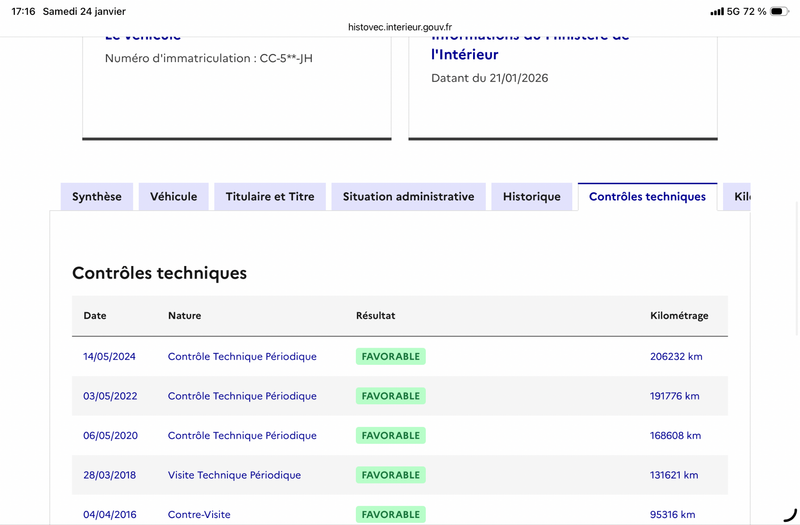Click the Kilométrage column header
Screen dimensions: 800x525
(679, 316)
